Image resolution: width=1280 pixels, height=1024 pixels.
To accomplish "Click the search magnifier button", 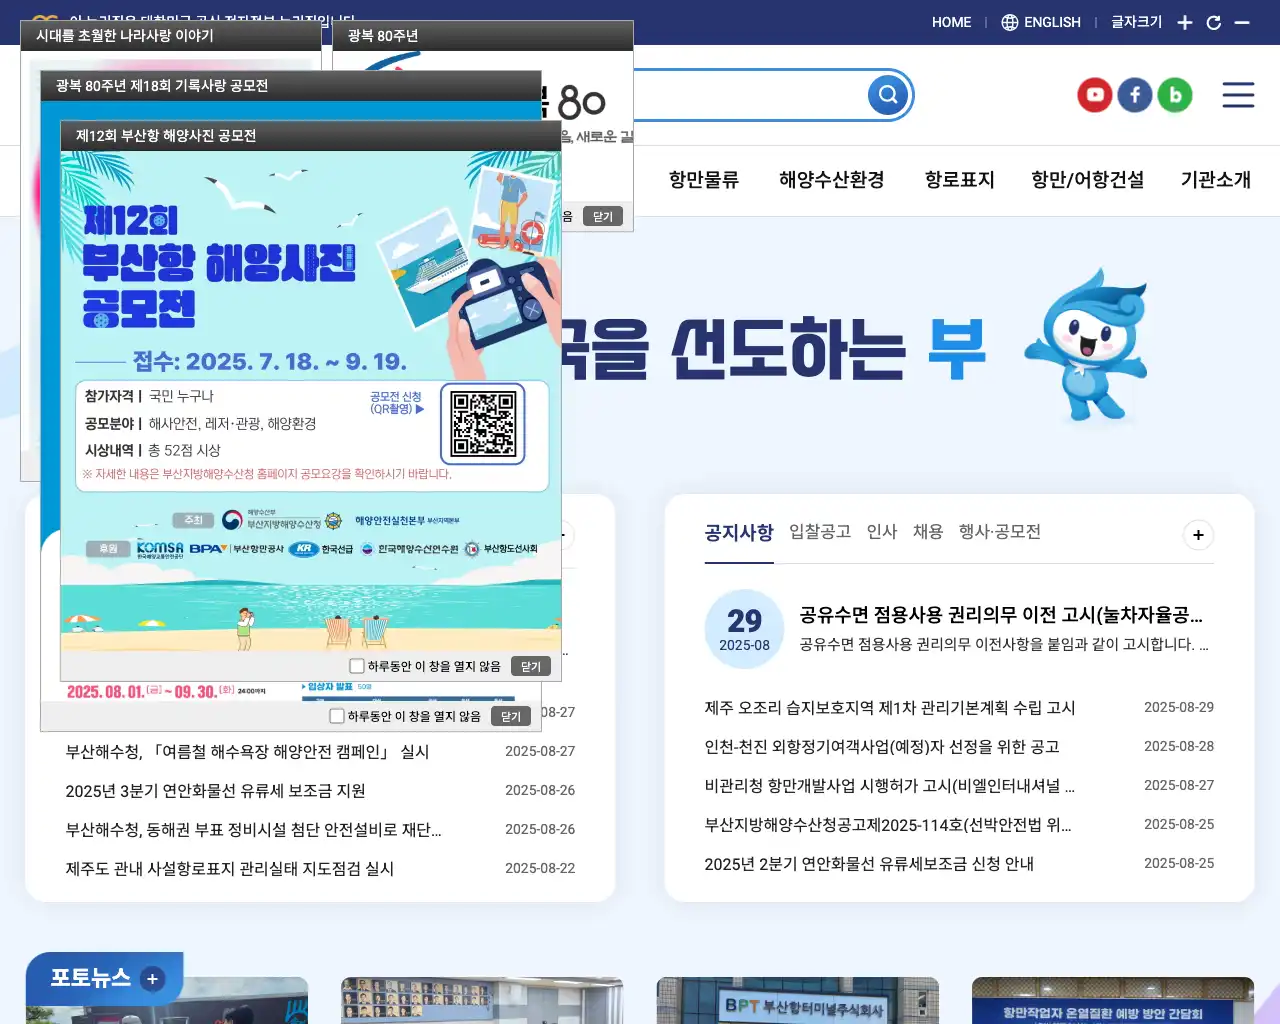I will pos(888,95).
